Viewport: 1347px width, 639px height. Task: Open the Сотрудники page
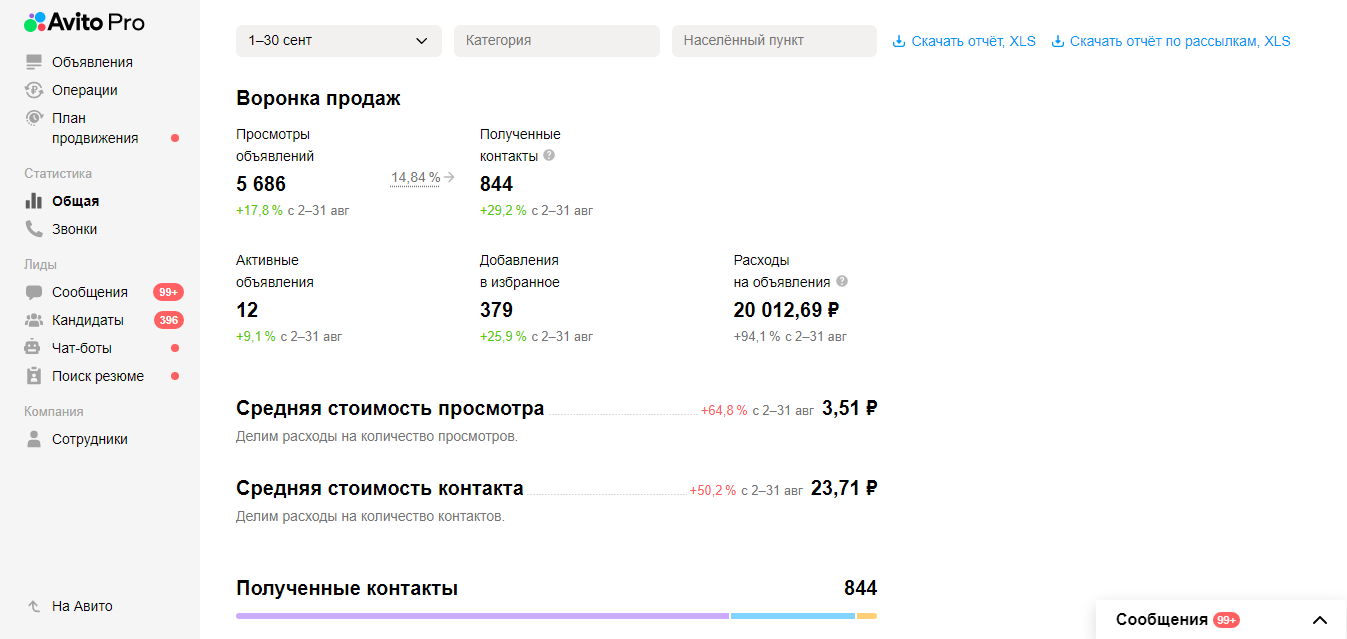pos(90,439)
